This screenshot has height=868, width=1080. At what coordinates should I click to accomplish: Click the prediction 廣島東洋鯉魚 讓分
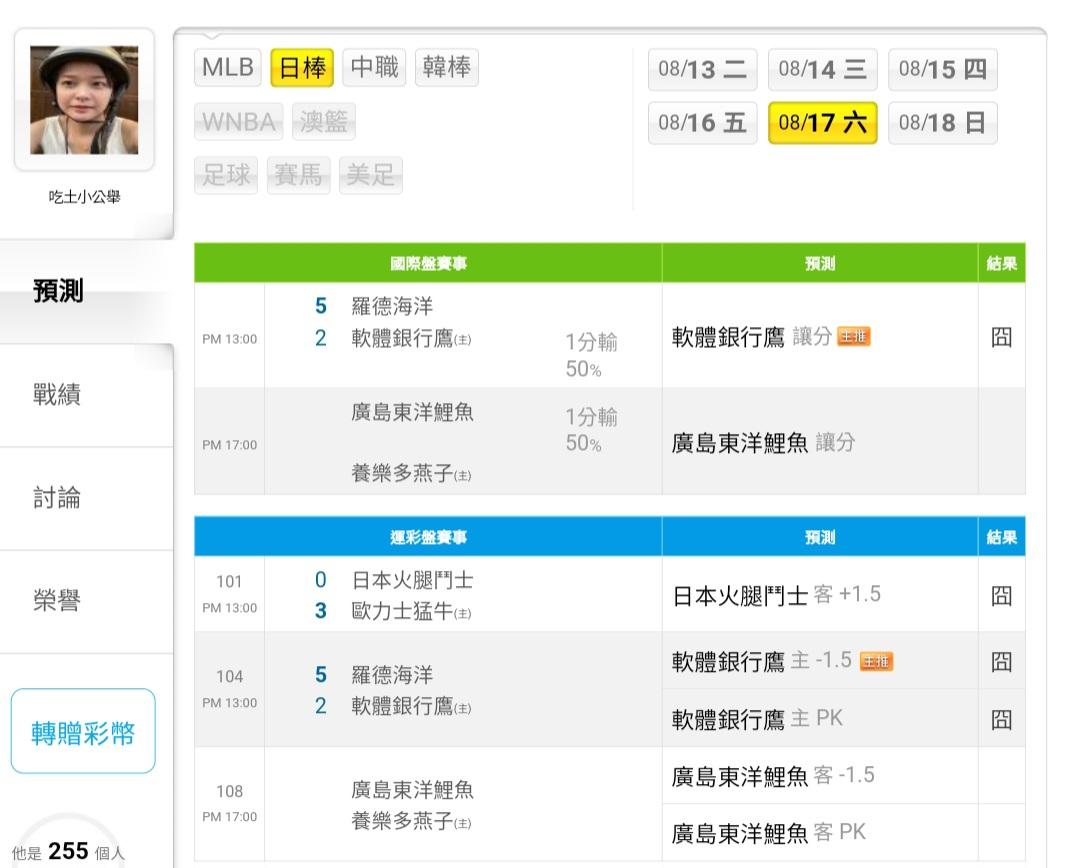763,442
